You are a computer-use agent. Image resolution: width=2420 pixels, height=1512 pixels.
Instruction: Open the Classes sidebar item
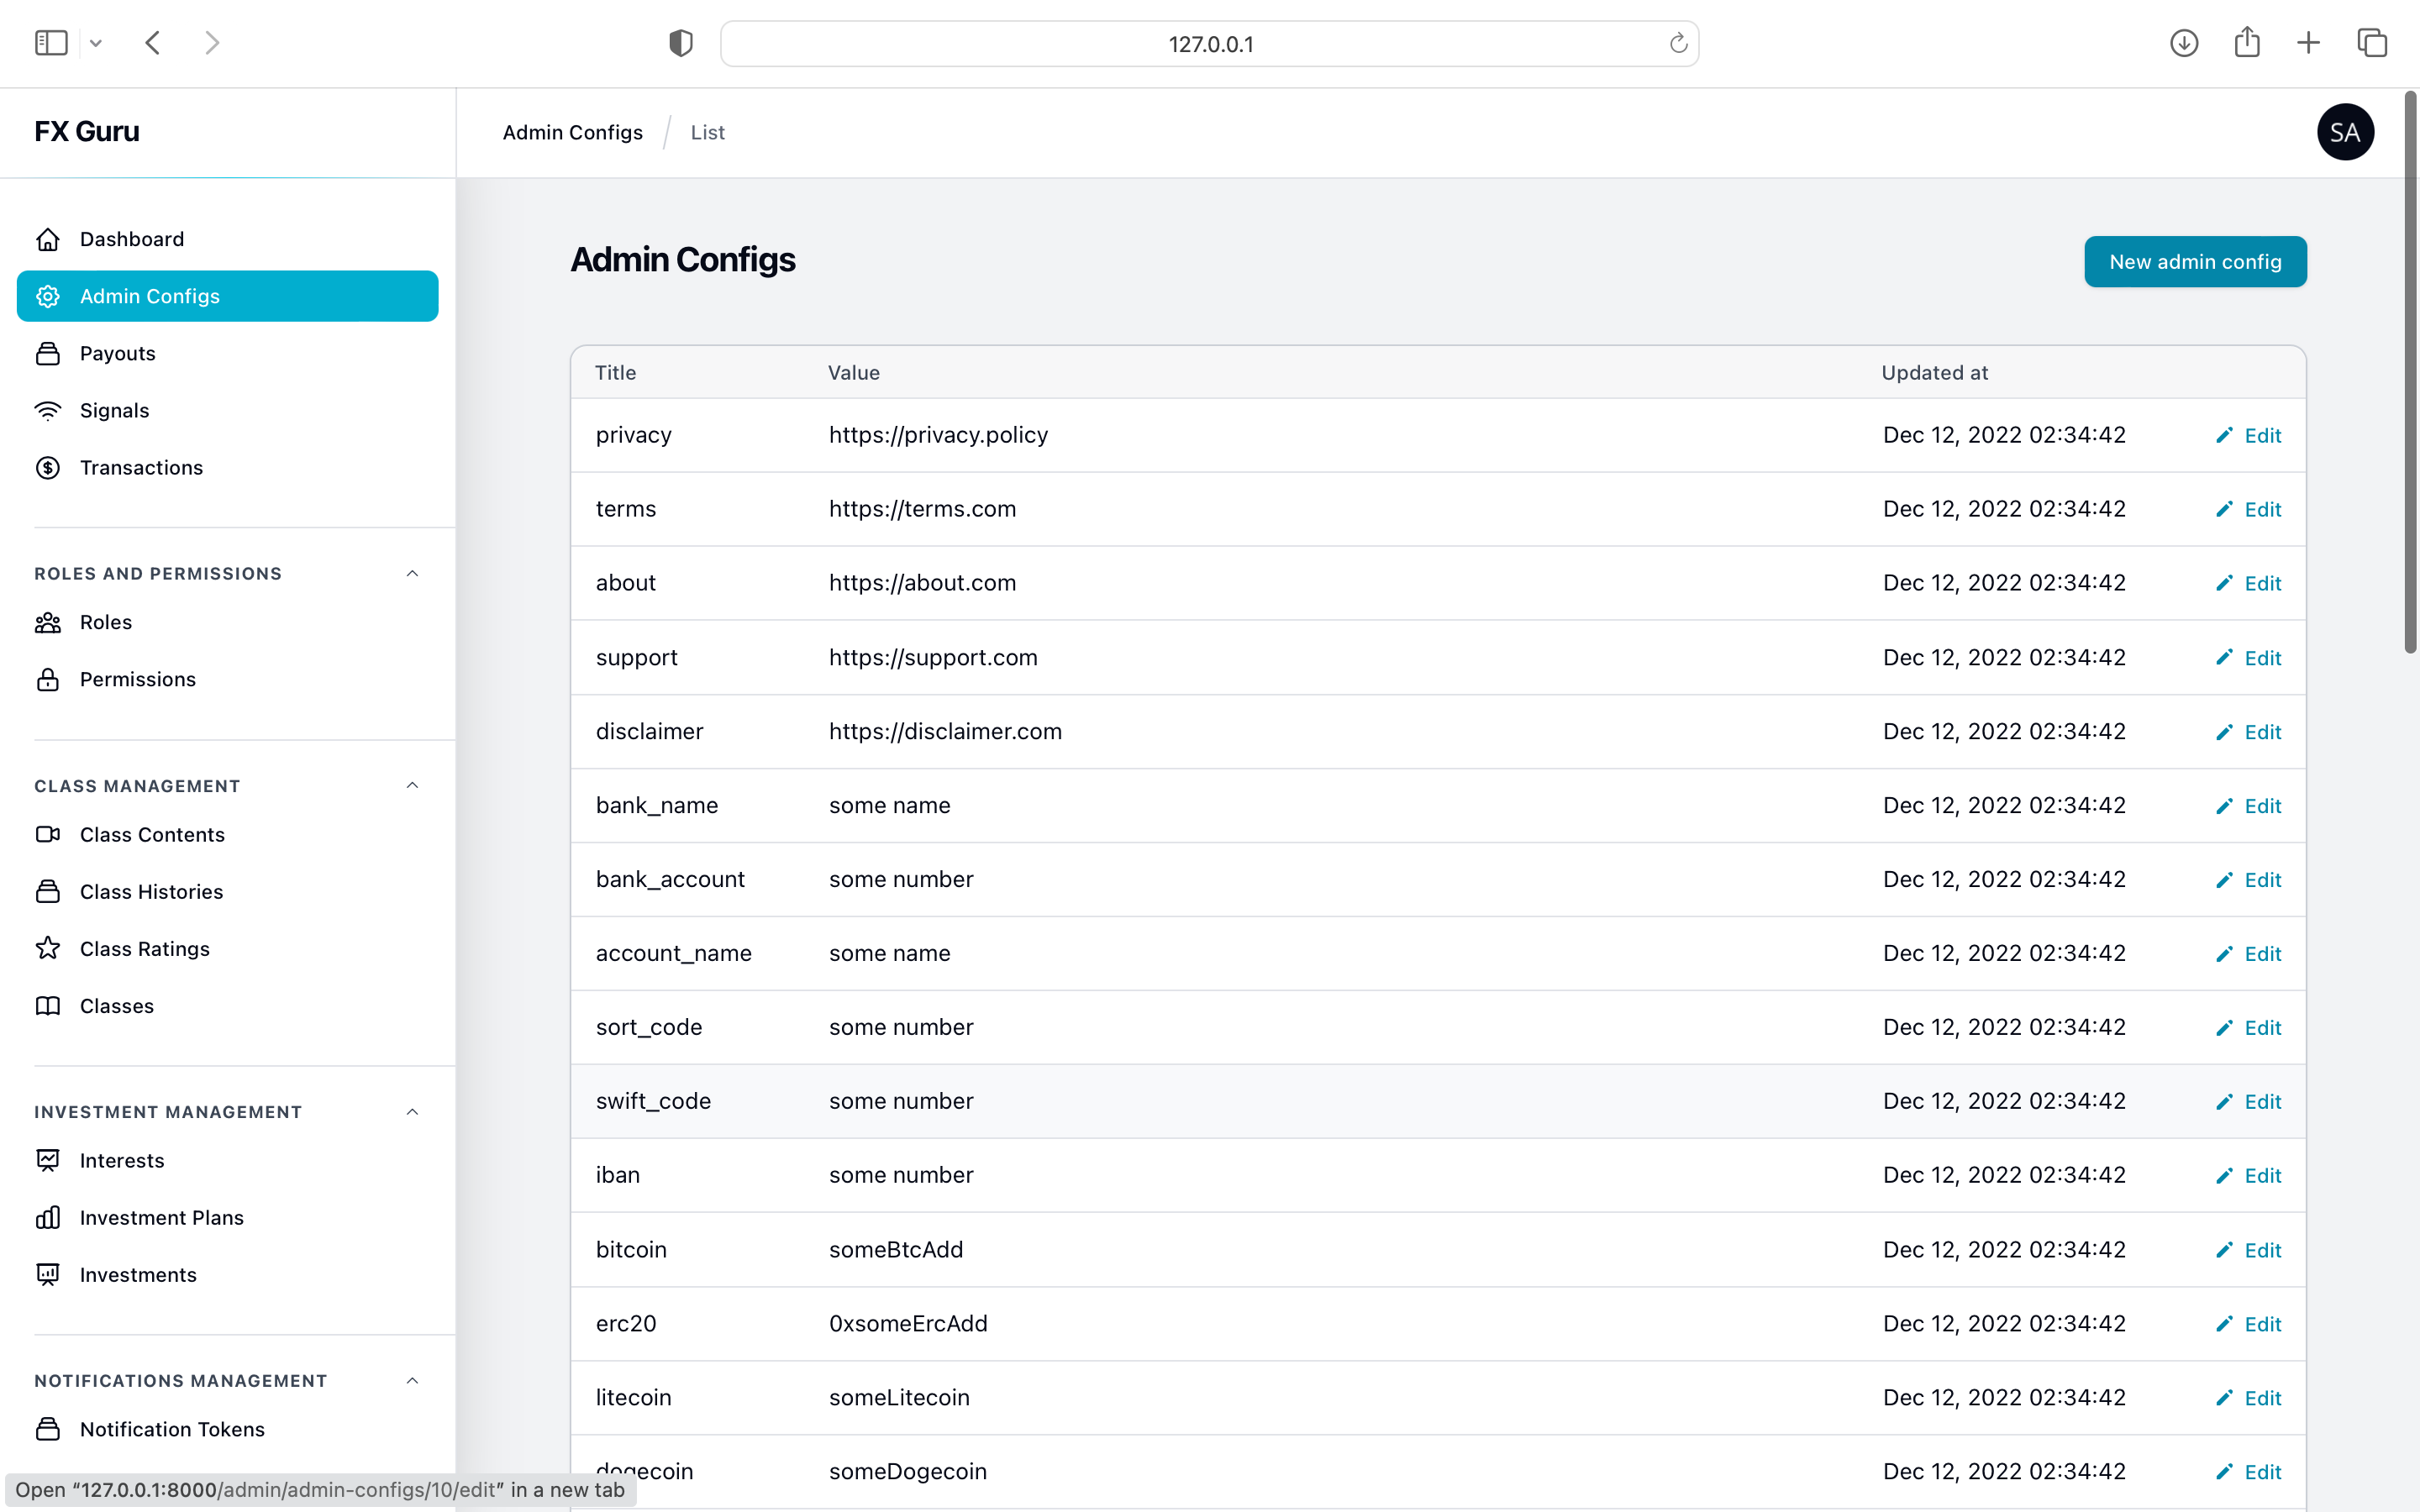point(117,1005)
